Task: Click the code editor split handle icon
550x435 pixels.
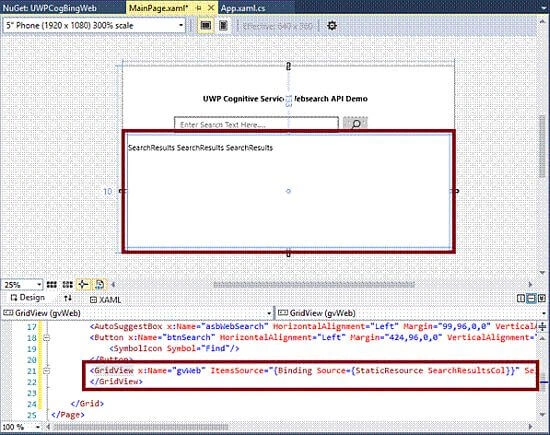Action: coord(543,327)
